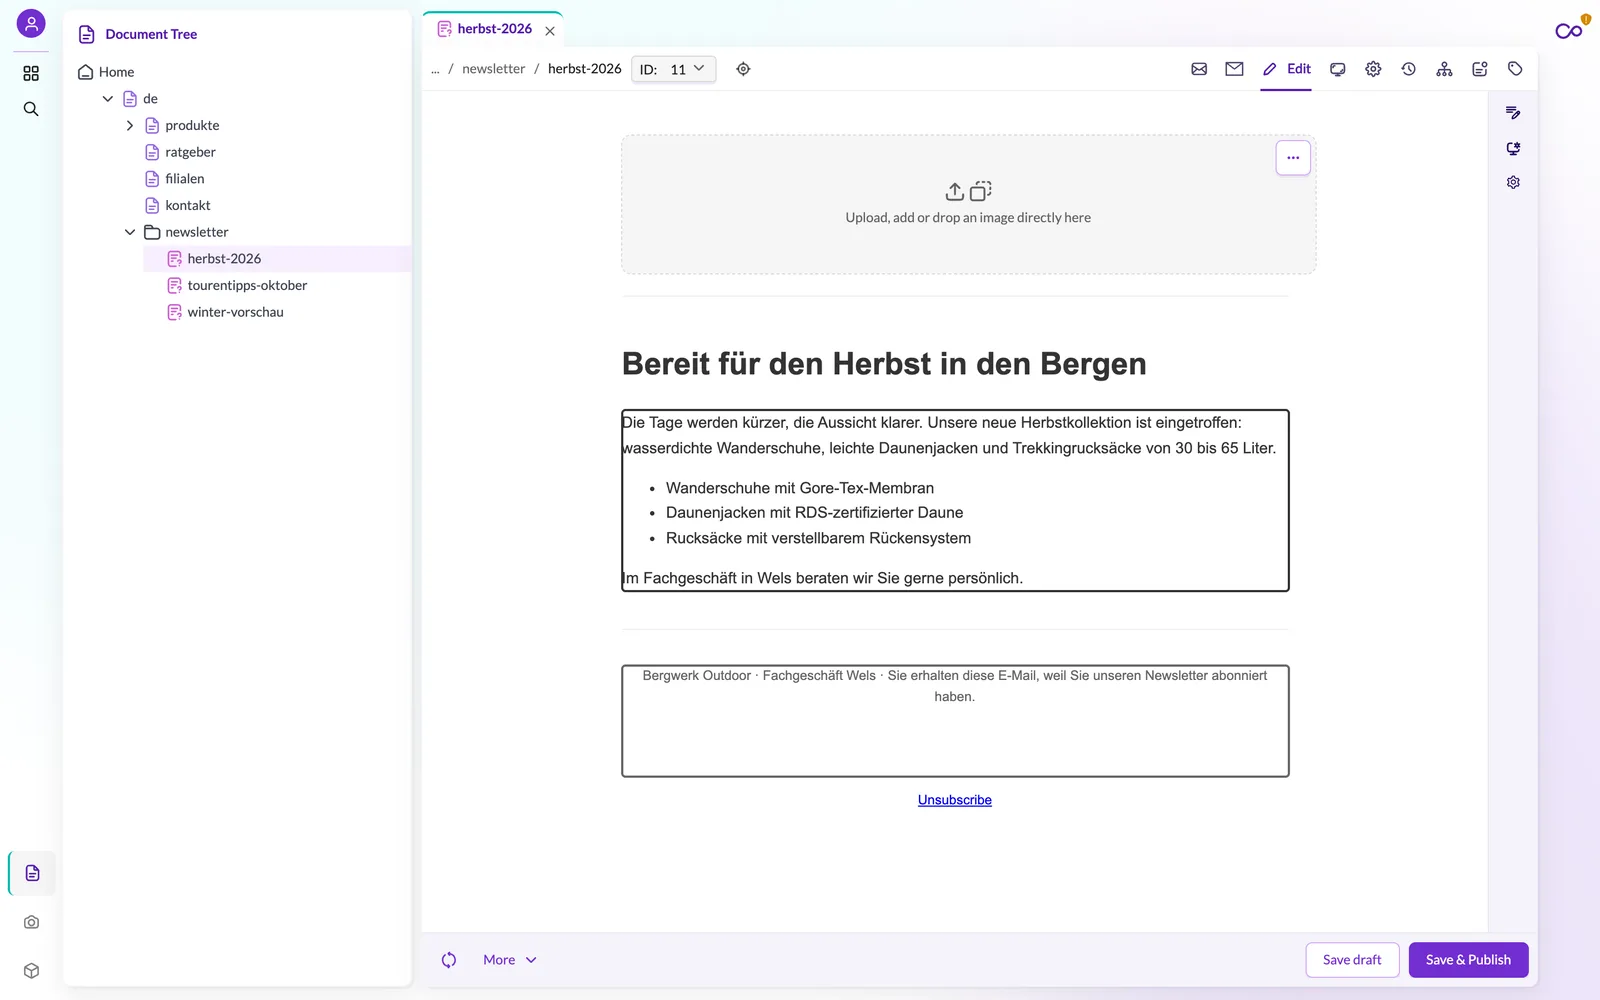The height and width of the screenshot is (1000, 1600).
Task: Select Home in the document tree
Action: [x=116, y=72]
